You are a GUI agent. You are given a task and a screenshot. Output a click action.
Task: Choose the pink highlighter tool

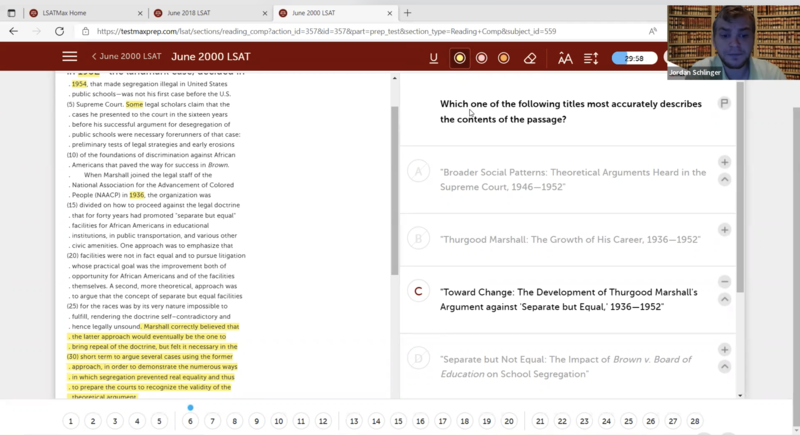(481, 58)
